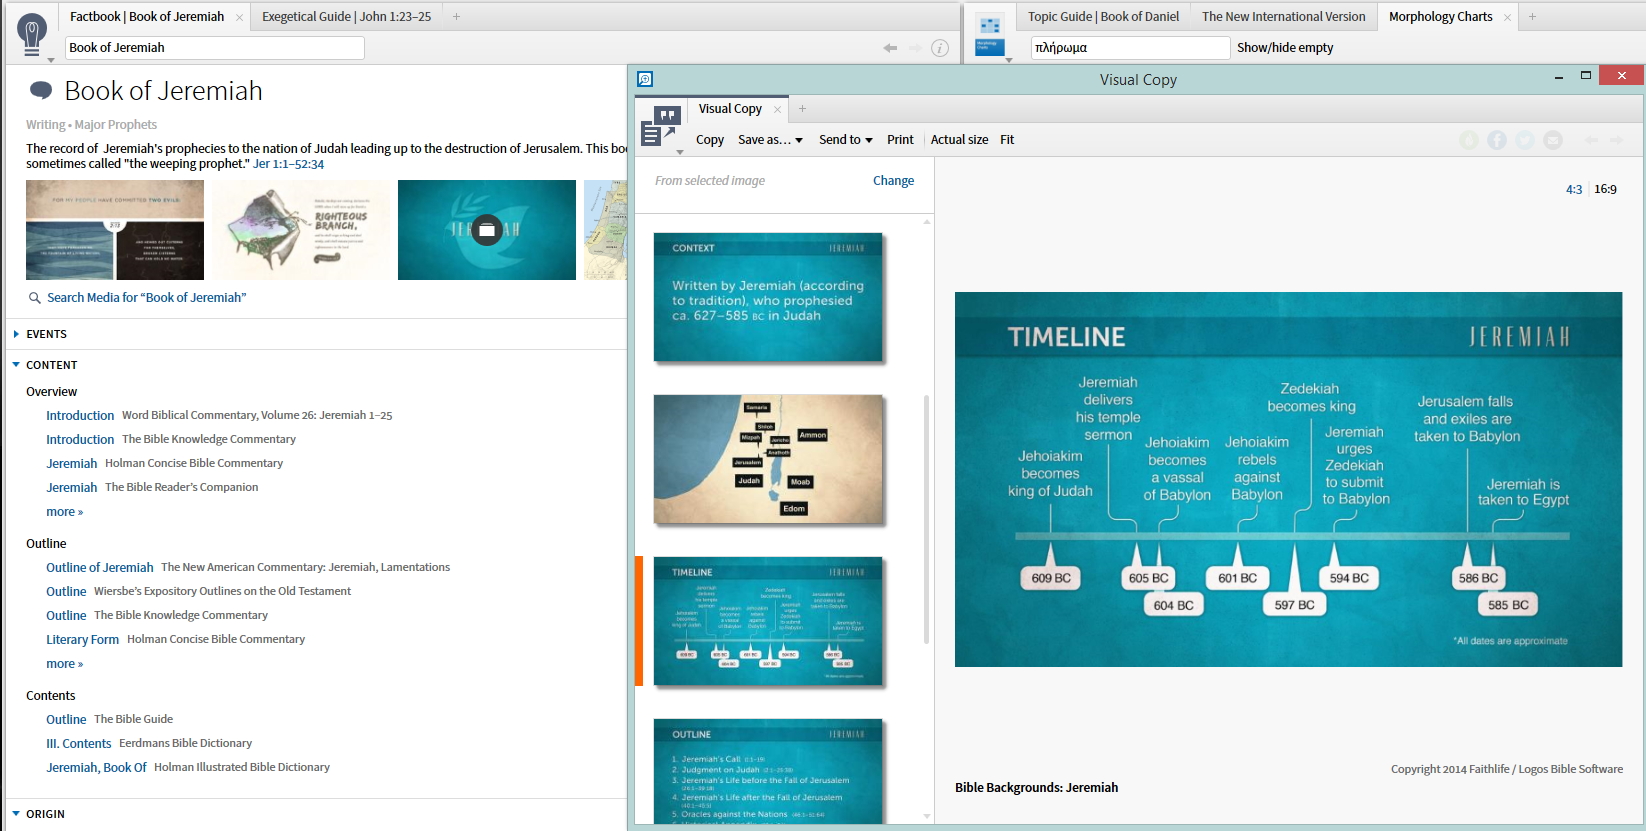The height and width of the screenshot is (831, 1646).
Task: Open the Send to dropdown
Action: 846,140
